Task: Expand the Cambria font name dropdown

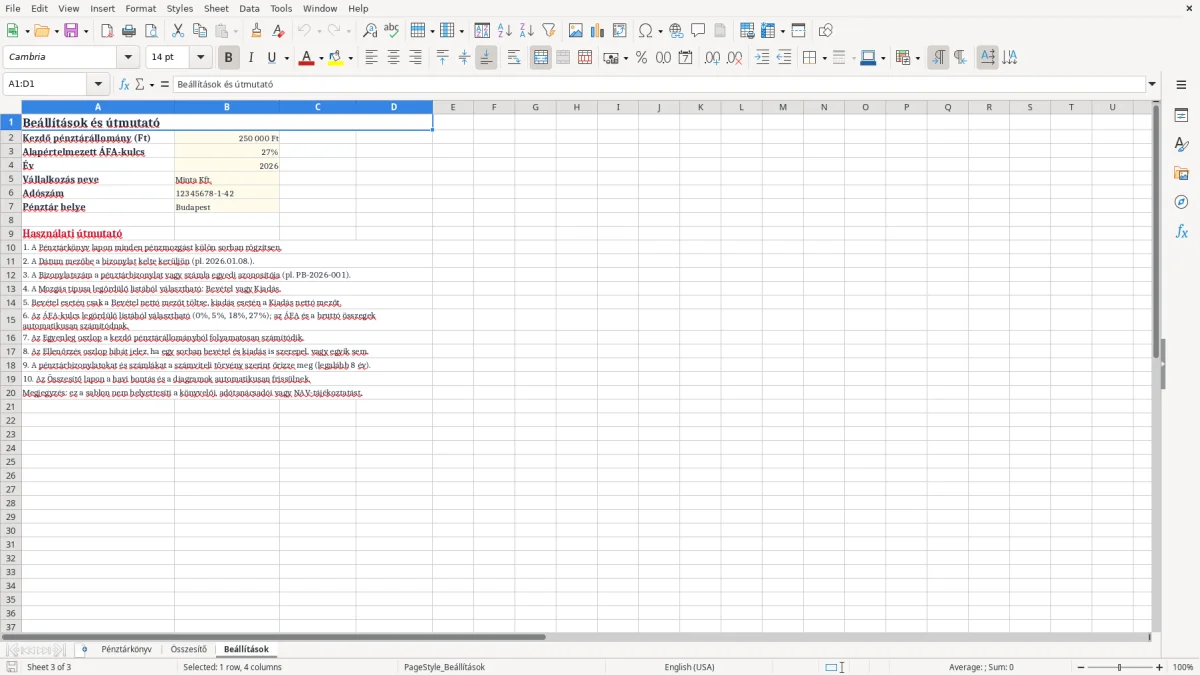Action: 128,58
